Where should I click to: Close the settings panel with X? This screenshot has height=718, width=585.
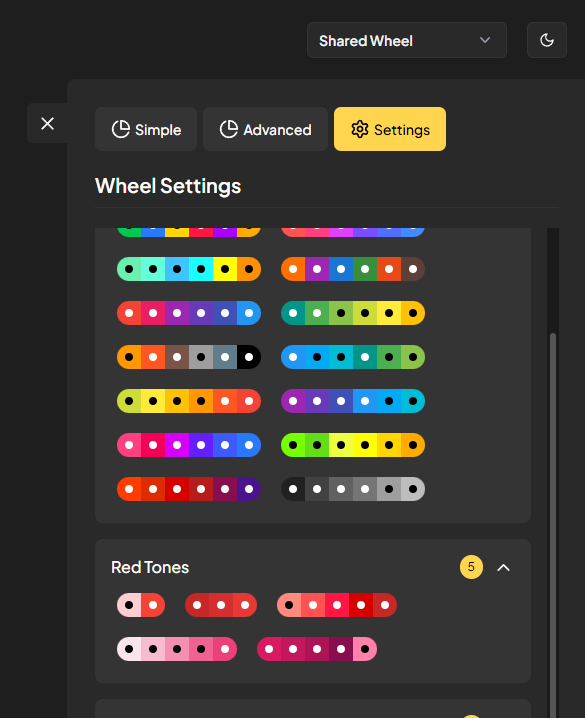click(48, 124)
